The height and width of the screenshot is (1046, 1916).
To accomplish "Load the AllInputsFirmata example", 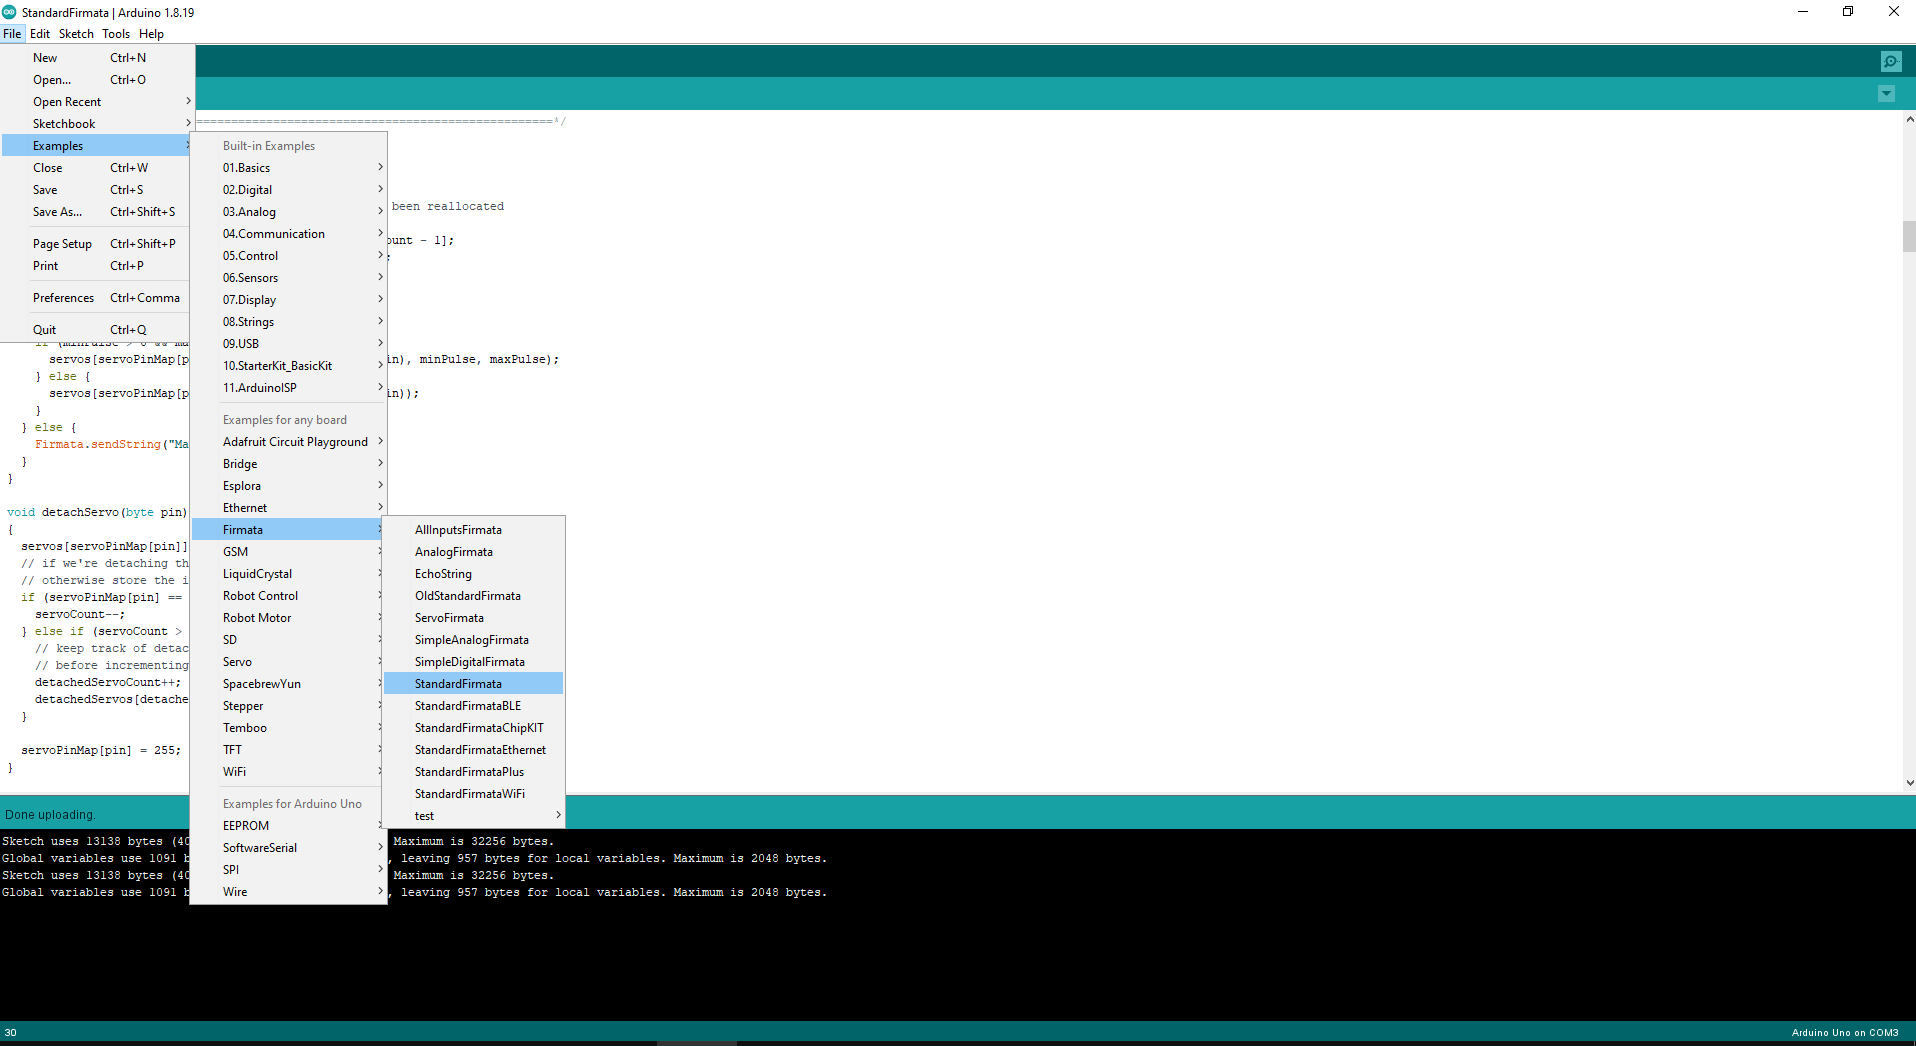I will [x=474, y=530].
